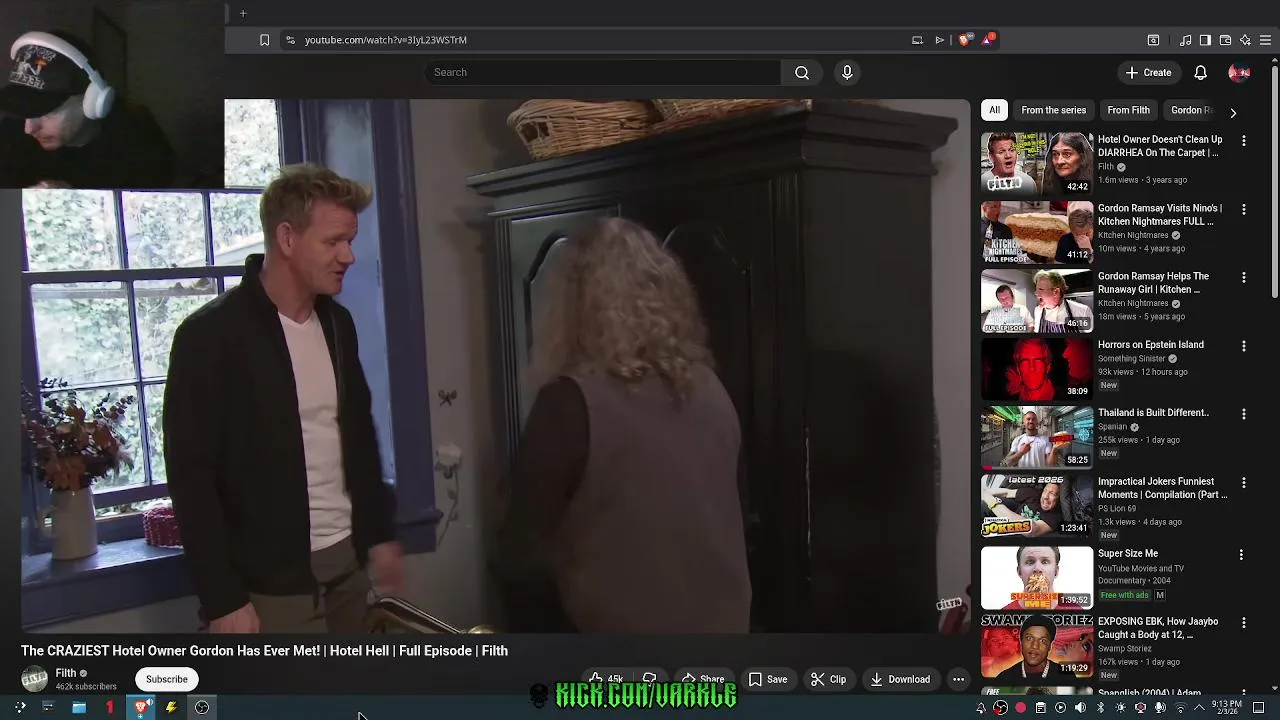Open more options for Super Size Me
This screenshot has height=720, width=1280.
tap(1241, 555)
